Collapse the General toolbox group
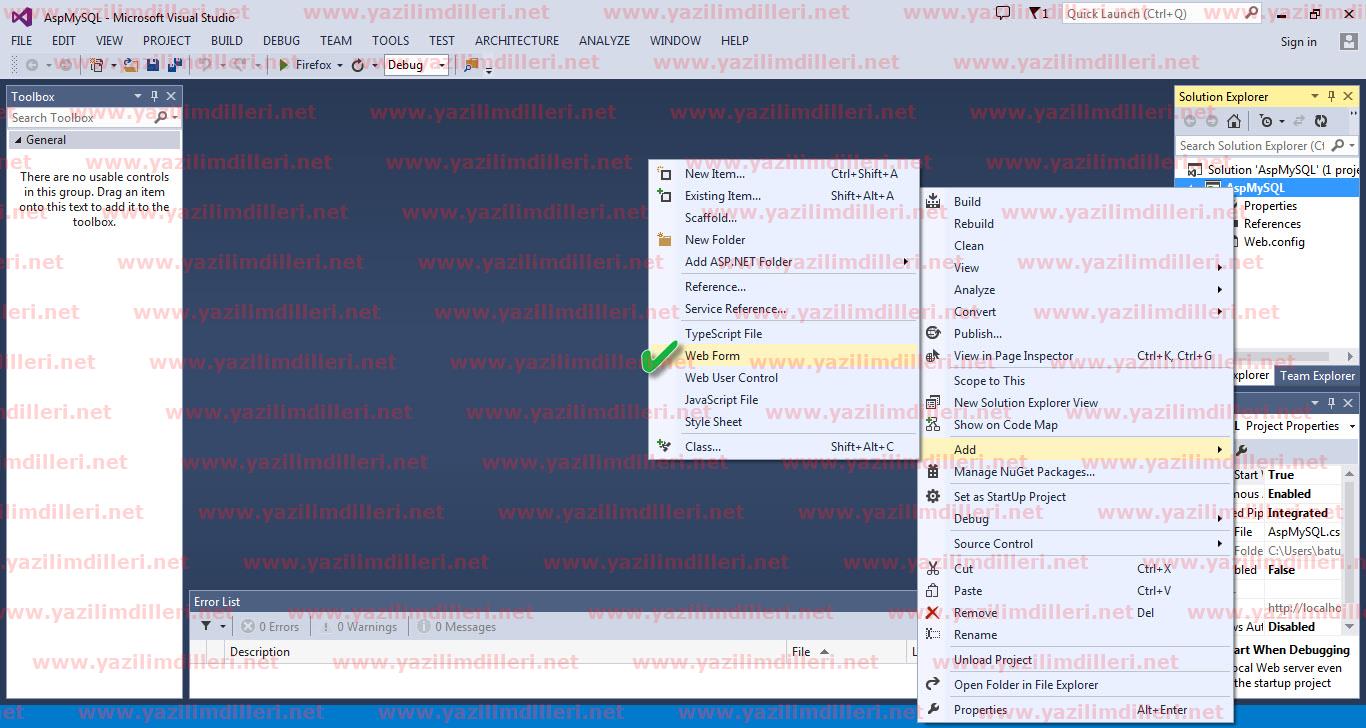The width and height of the screenshot is (1366, 728). click(x=17, y=140)
